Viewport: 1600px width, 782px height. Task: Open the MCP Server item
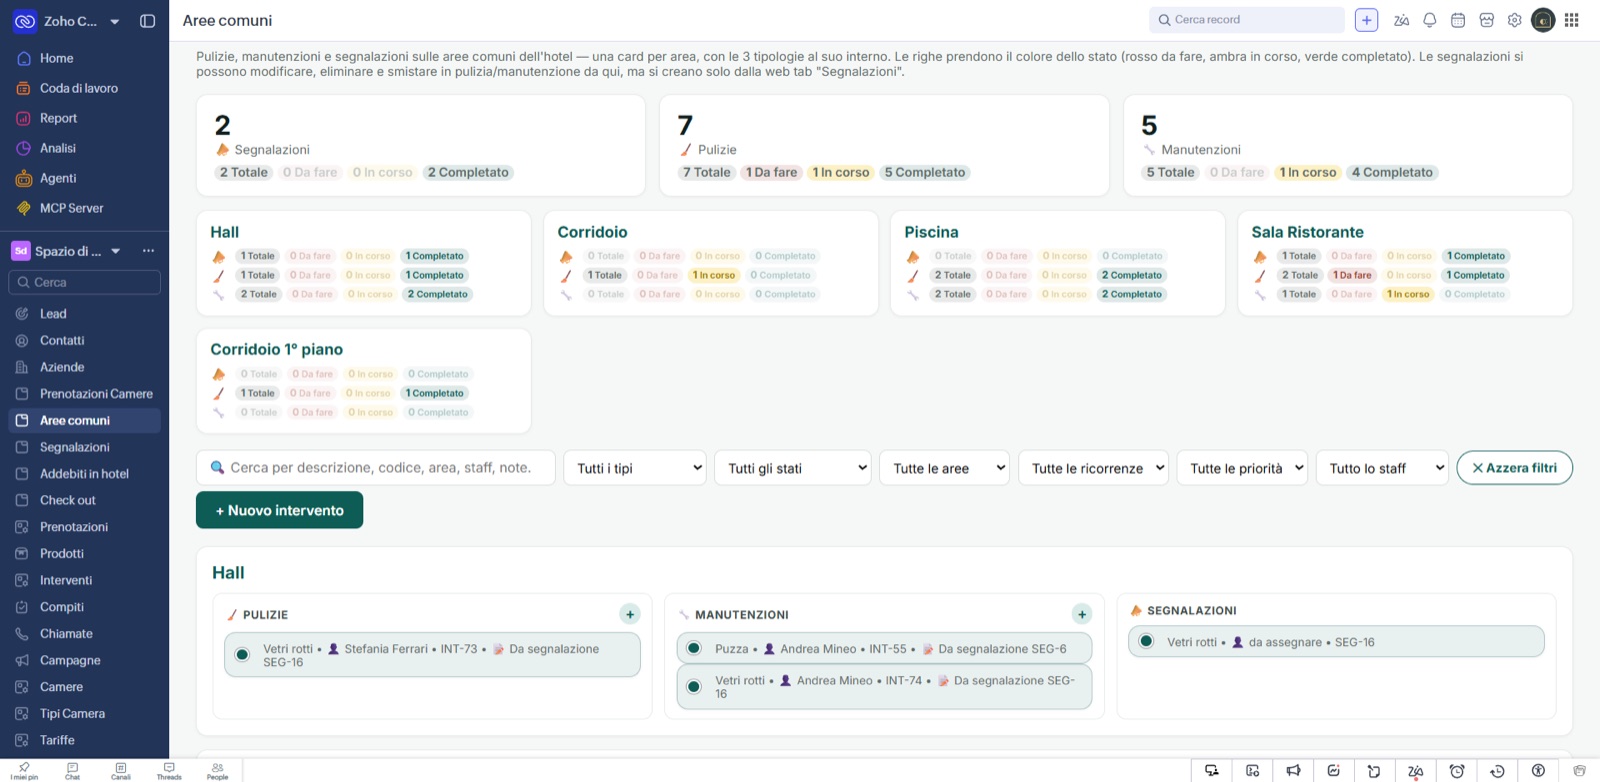pyautogui.click(x=72, y=208)
